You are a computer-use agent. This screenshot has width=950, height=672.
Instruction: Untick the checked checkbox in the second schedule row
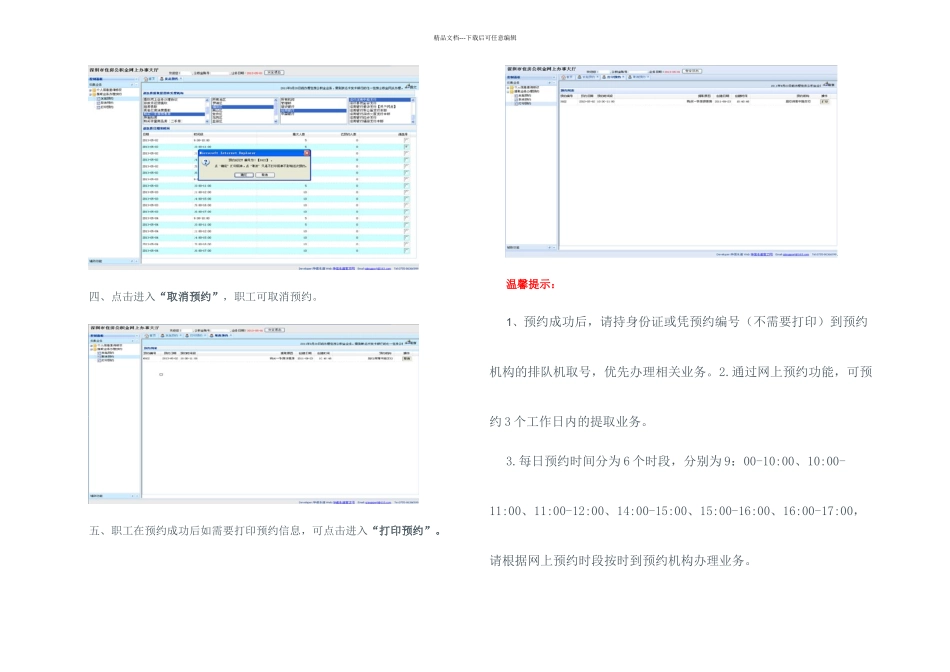[407, 147]
